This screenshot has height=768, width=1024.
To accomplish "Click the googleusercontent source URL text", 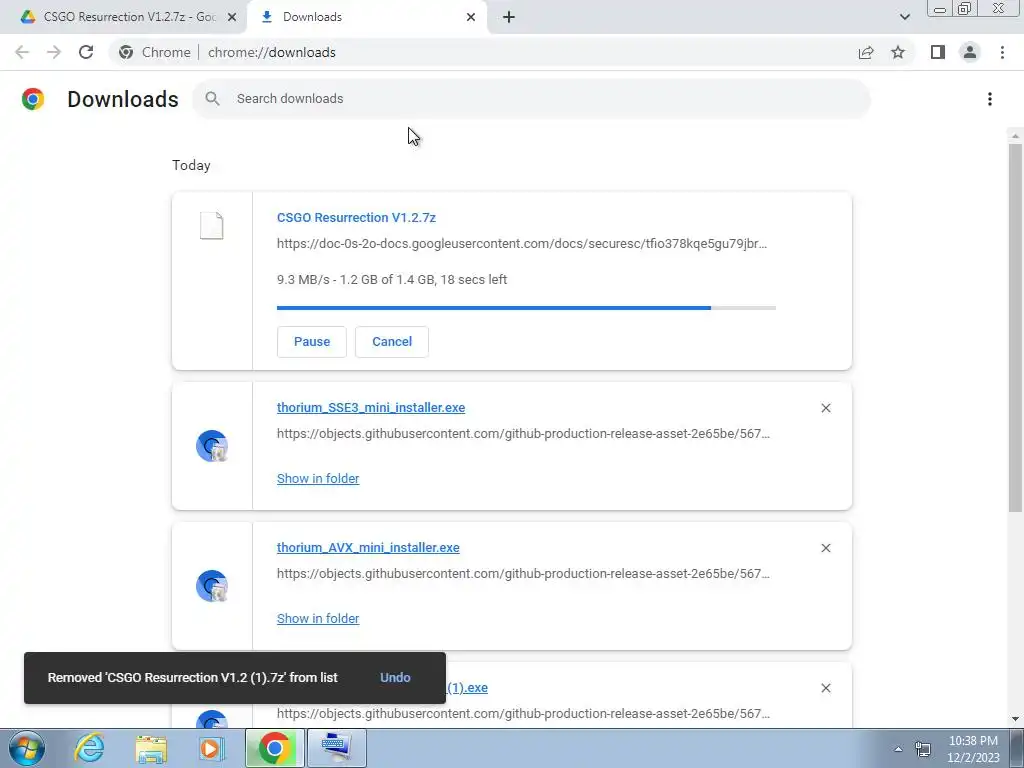I will [522, 244].
